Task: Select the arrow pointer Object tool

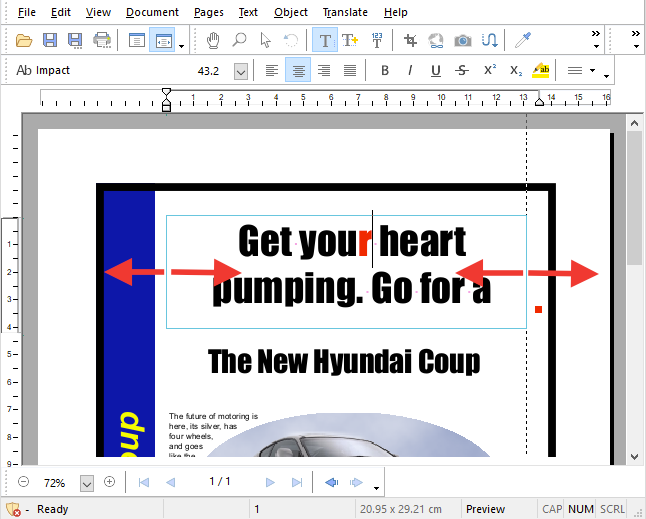Action: [x=266, y=40]
